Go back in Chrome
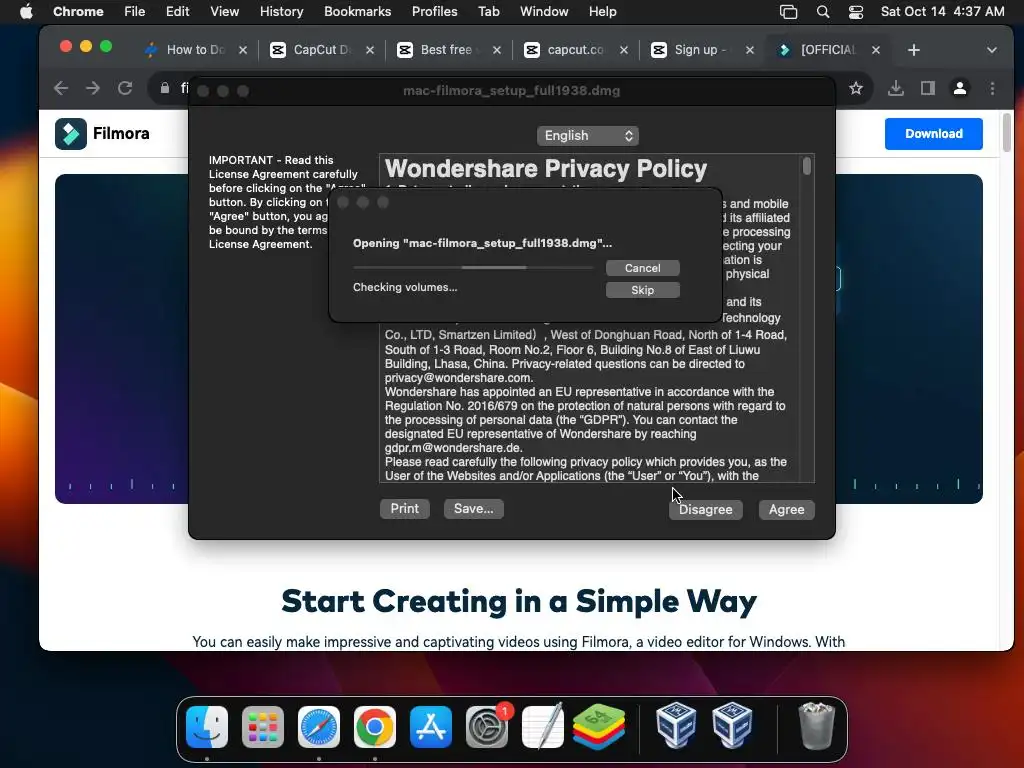The height and width of the screenshot is (768, 1024). coord(61,88)
